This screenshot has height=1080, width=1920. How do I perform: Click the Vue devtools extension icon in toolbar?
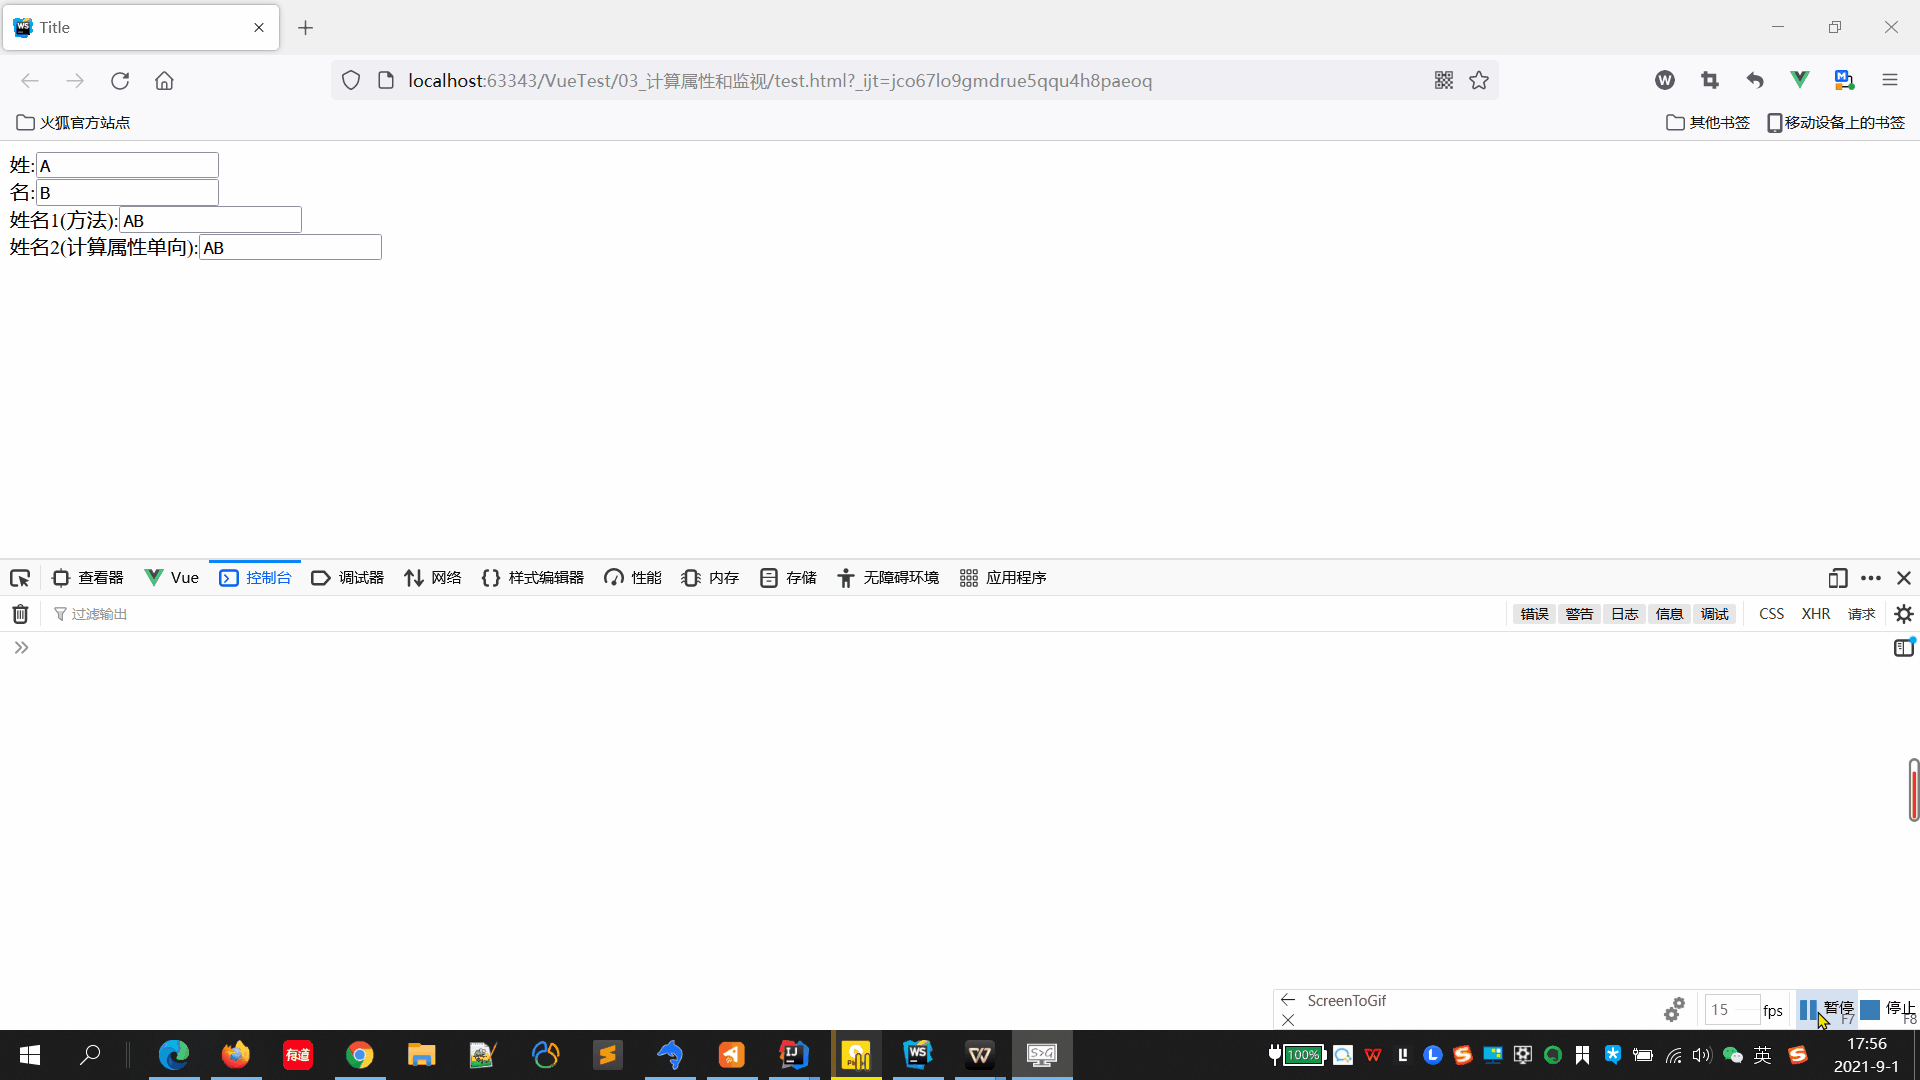click(1799, 81)
